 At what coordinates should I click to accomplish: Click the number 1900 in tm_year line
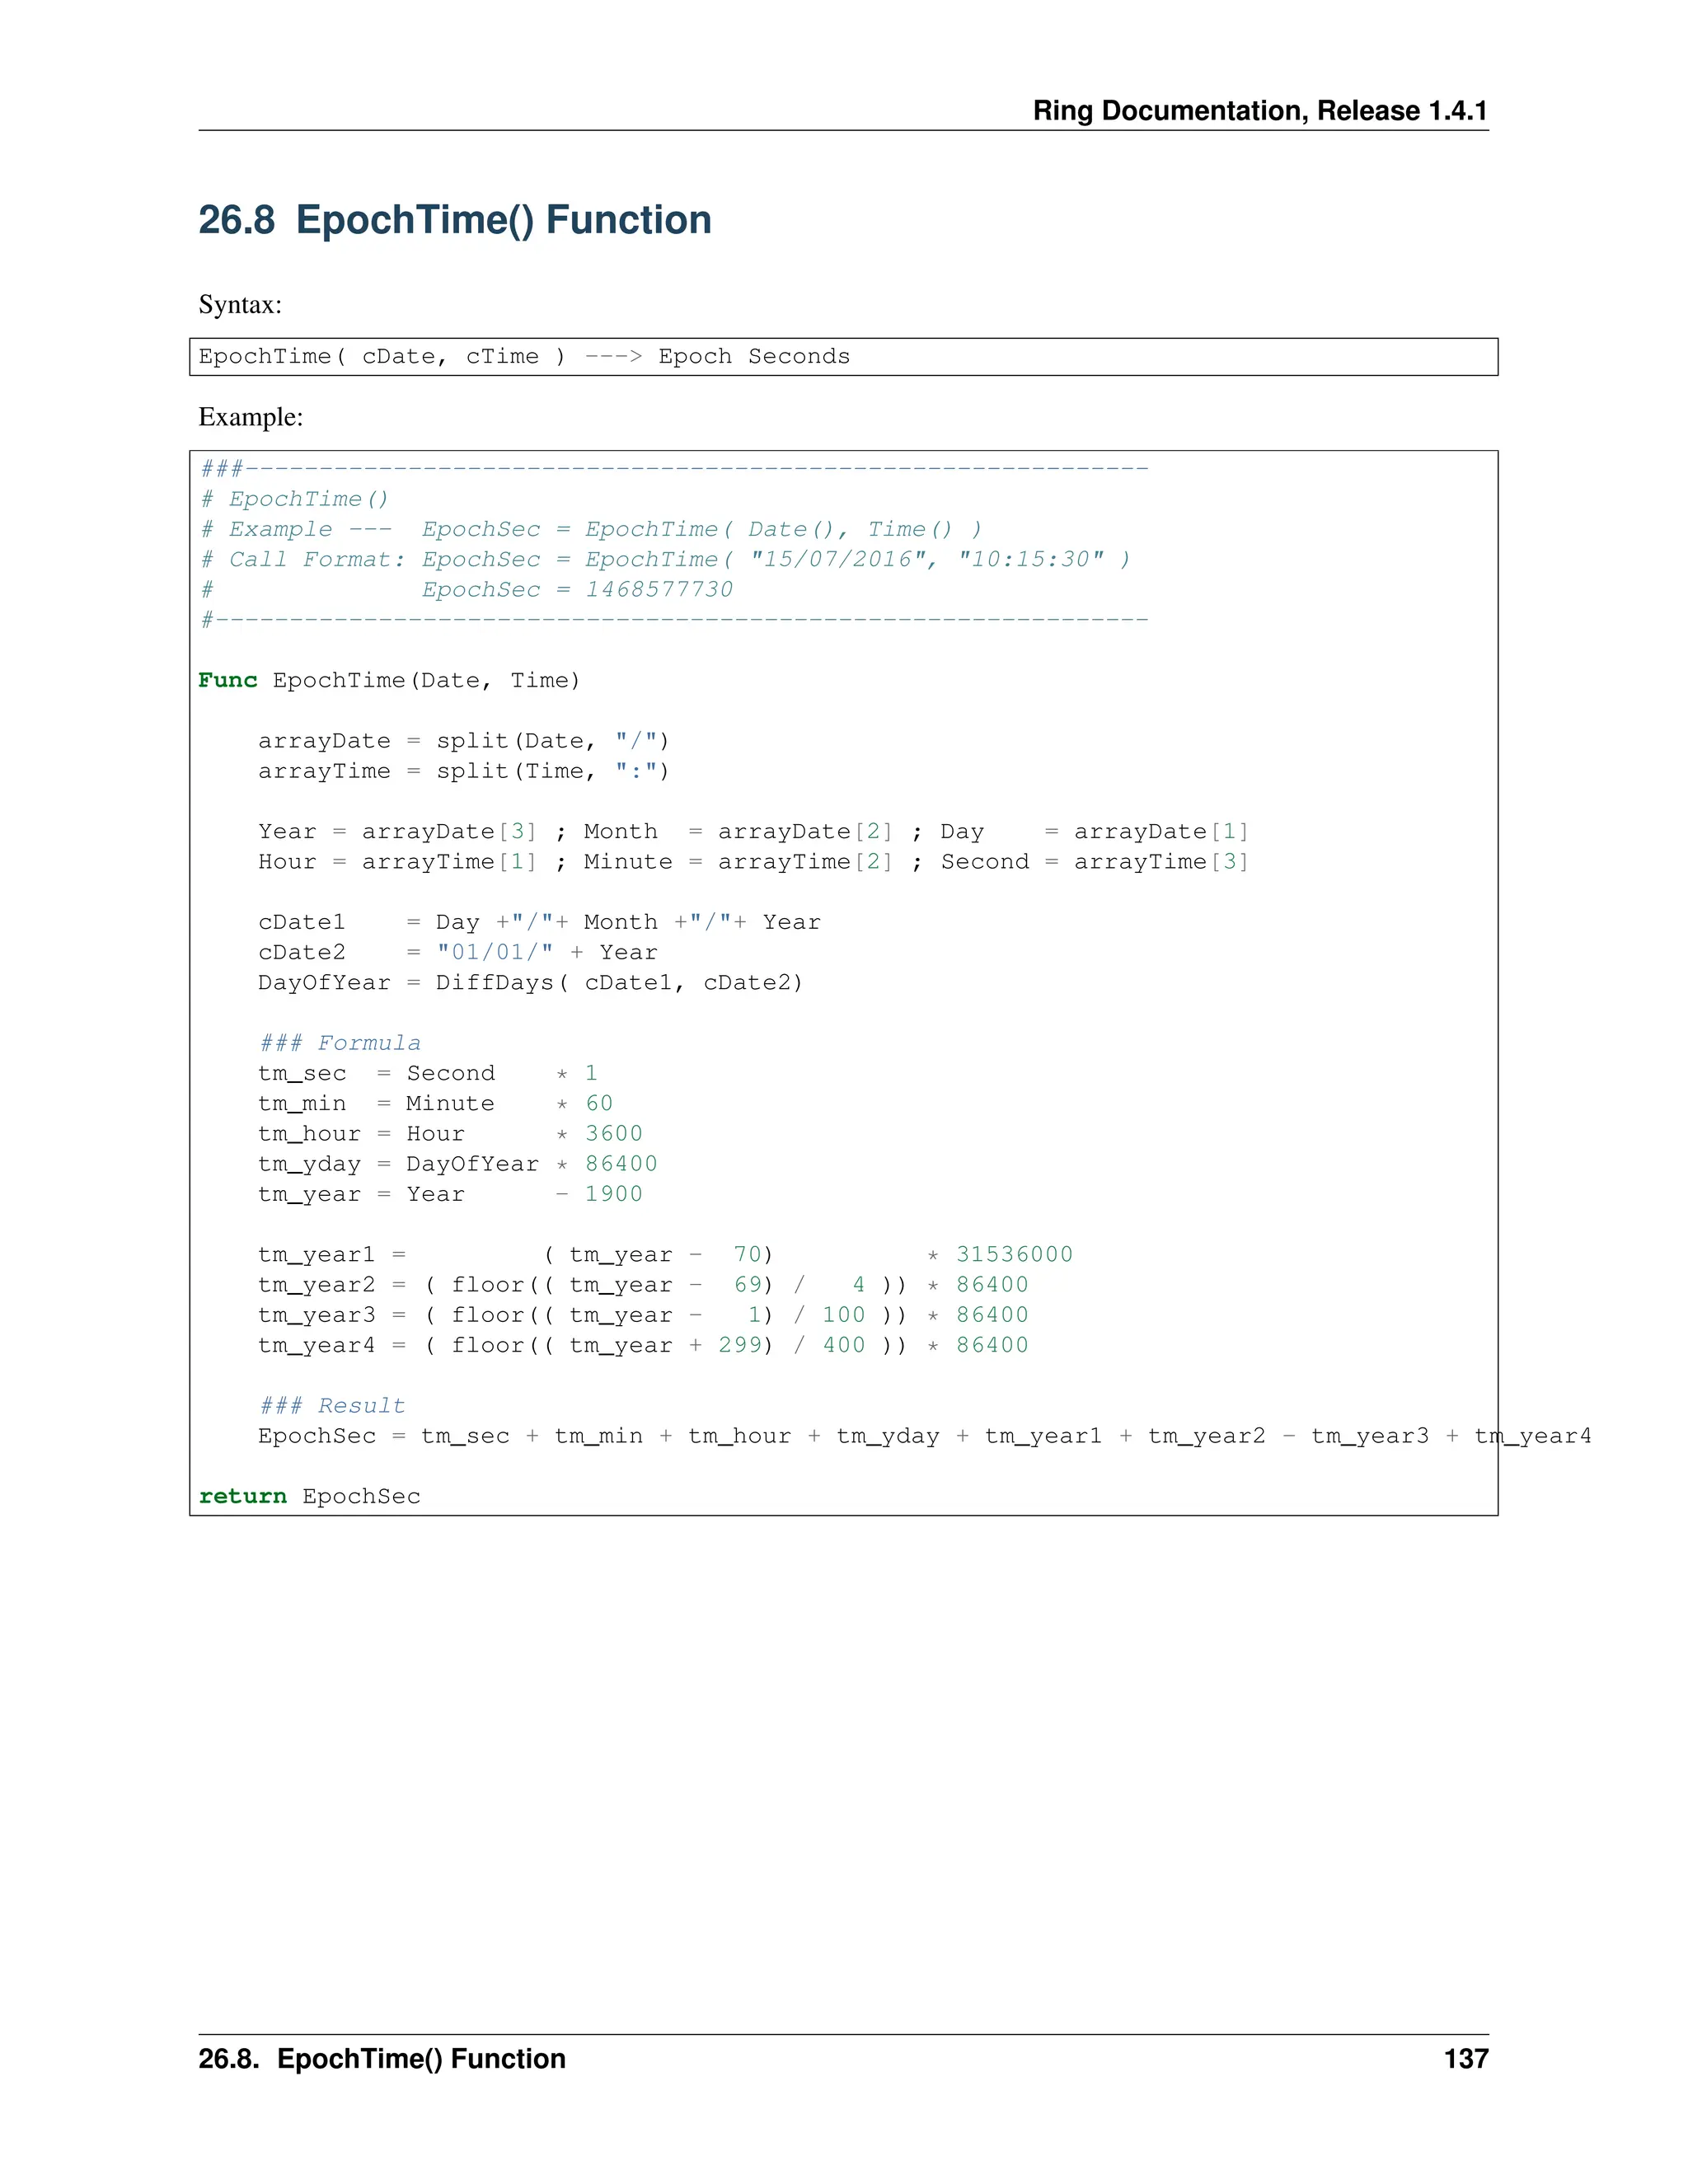(613, 1194)
